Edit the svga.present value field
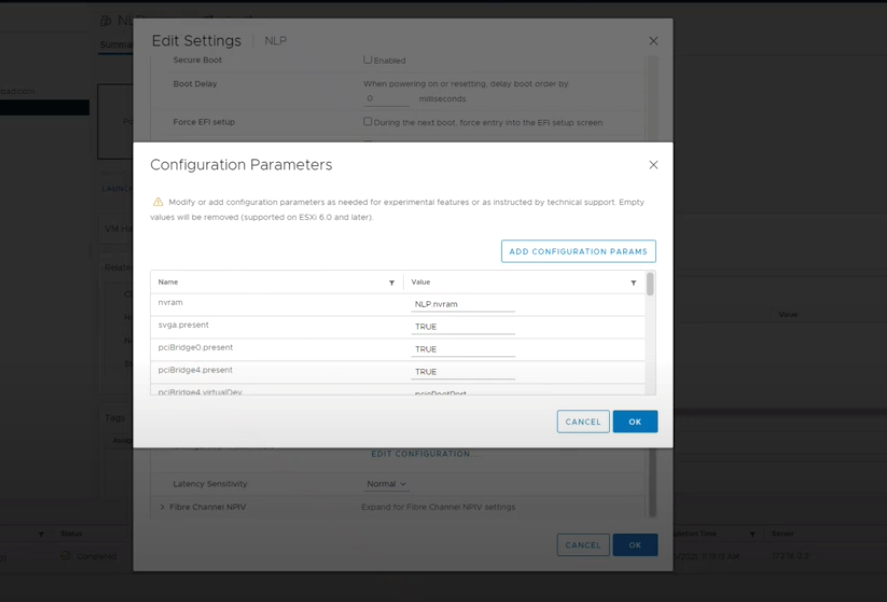 point(463,327)
